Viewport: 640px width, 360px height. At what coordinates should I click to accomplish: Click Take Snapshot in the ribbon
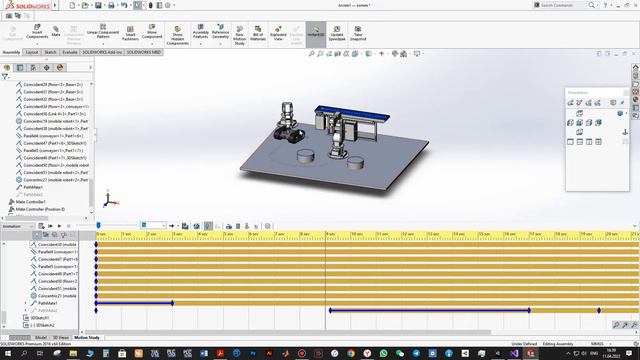[358, 33]
